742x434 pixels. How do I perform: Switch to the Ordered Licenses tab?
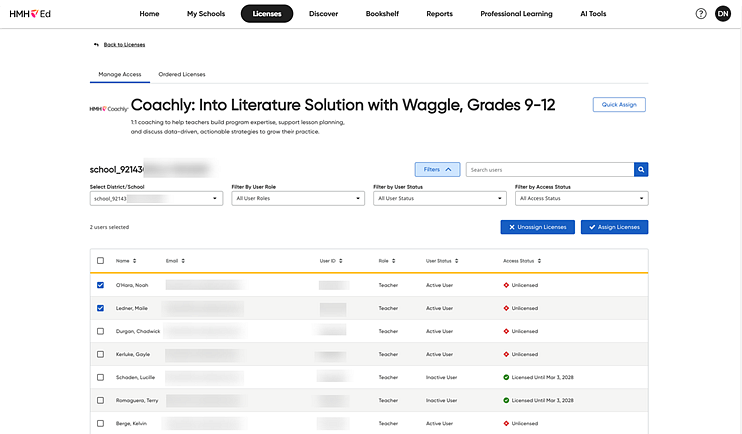pyautogui.click(x=182, y=74)
